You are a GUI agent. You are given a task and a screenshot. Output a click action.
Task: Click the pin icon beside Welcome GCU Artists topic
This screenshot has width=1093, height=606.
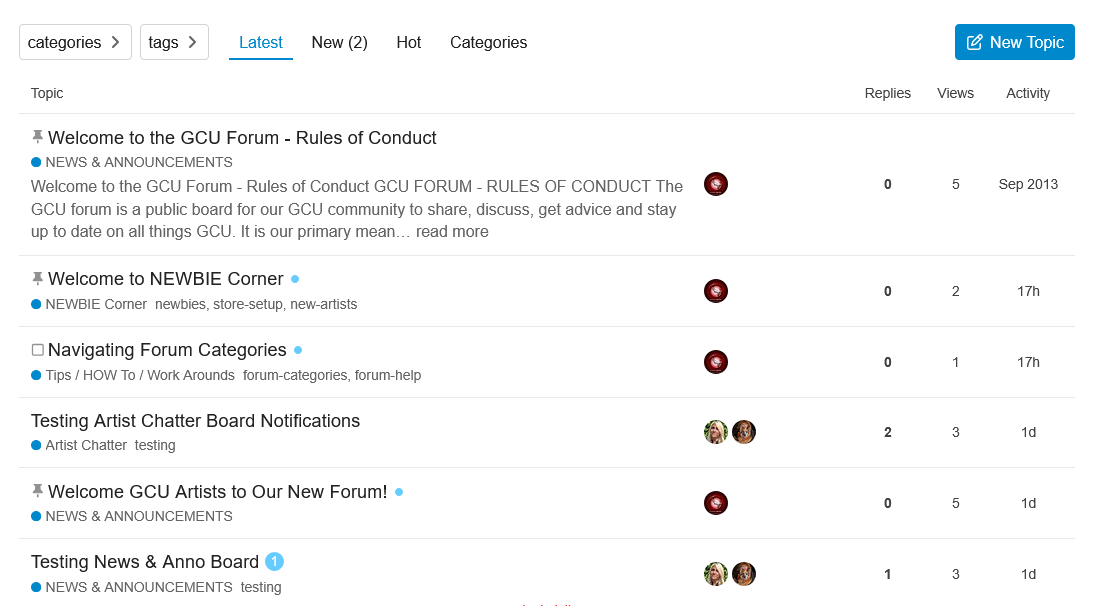(x=38, y=491)
